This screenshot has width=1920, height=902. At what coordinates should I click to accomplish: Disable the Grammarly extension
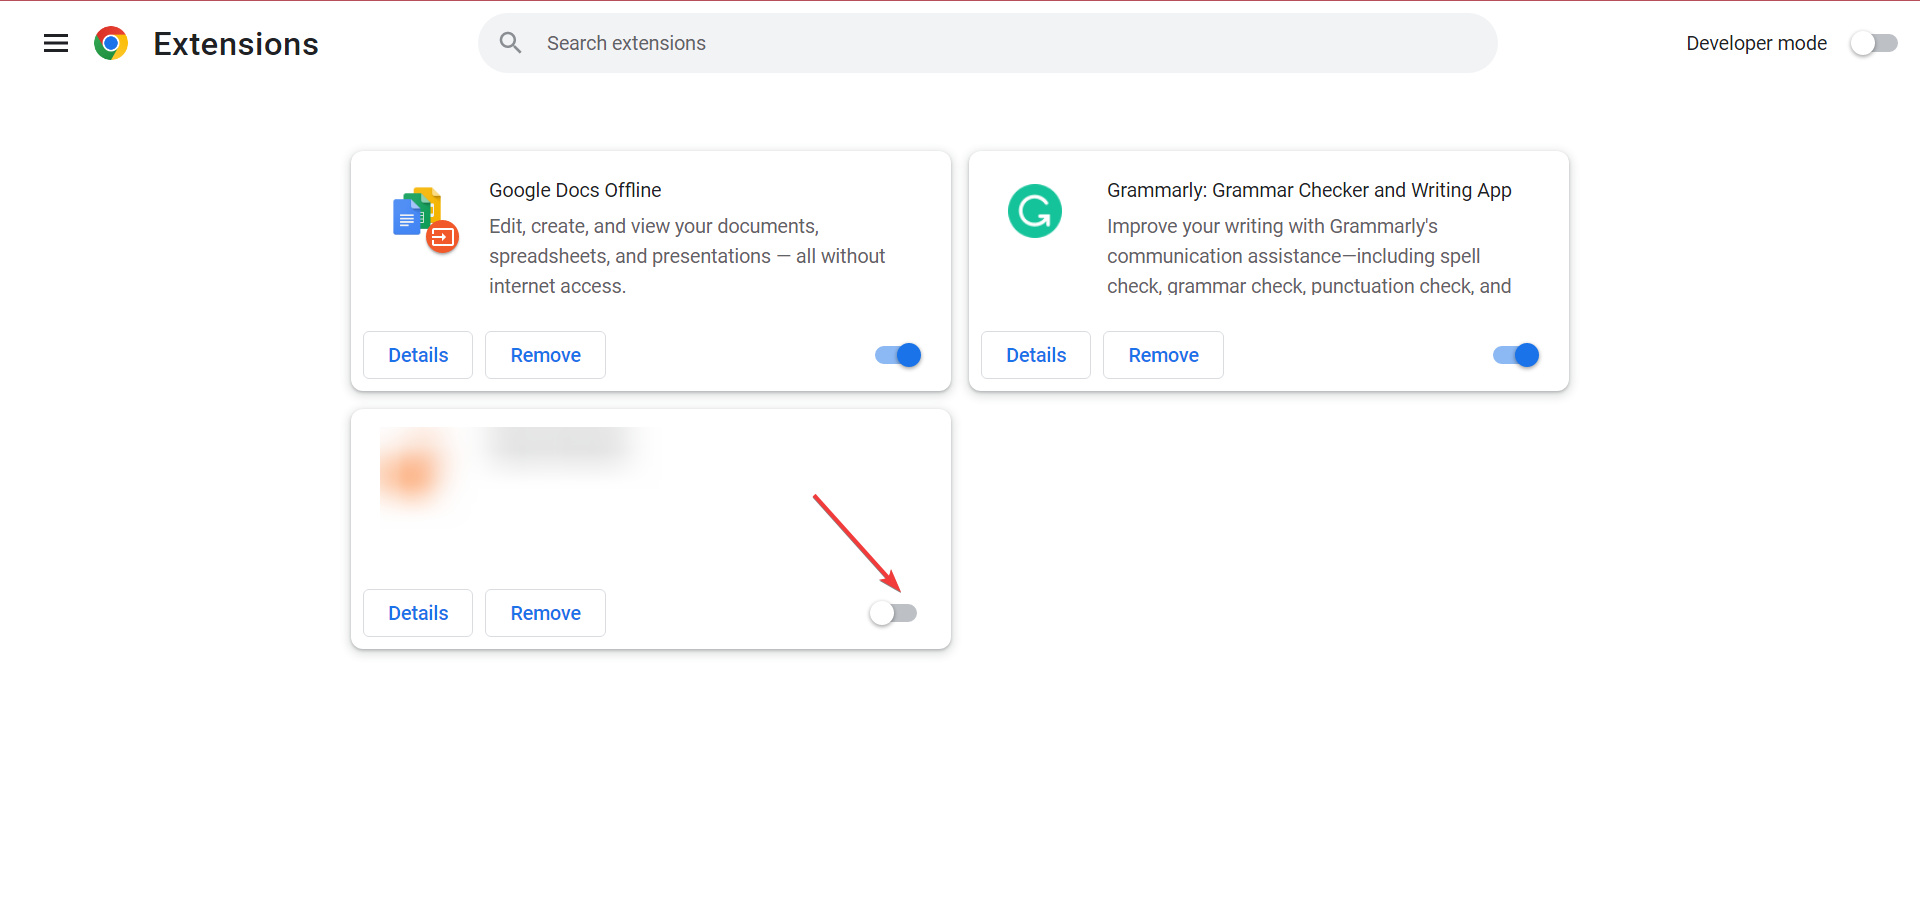pyautogui.click(x=1514, y=355)
